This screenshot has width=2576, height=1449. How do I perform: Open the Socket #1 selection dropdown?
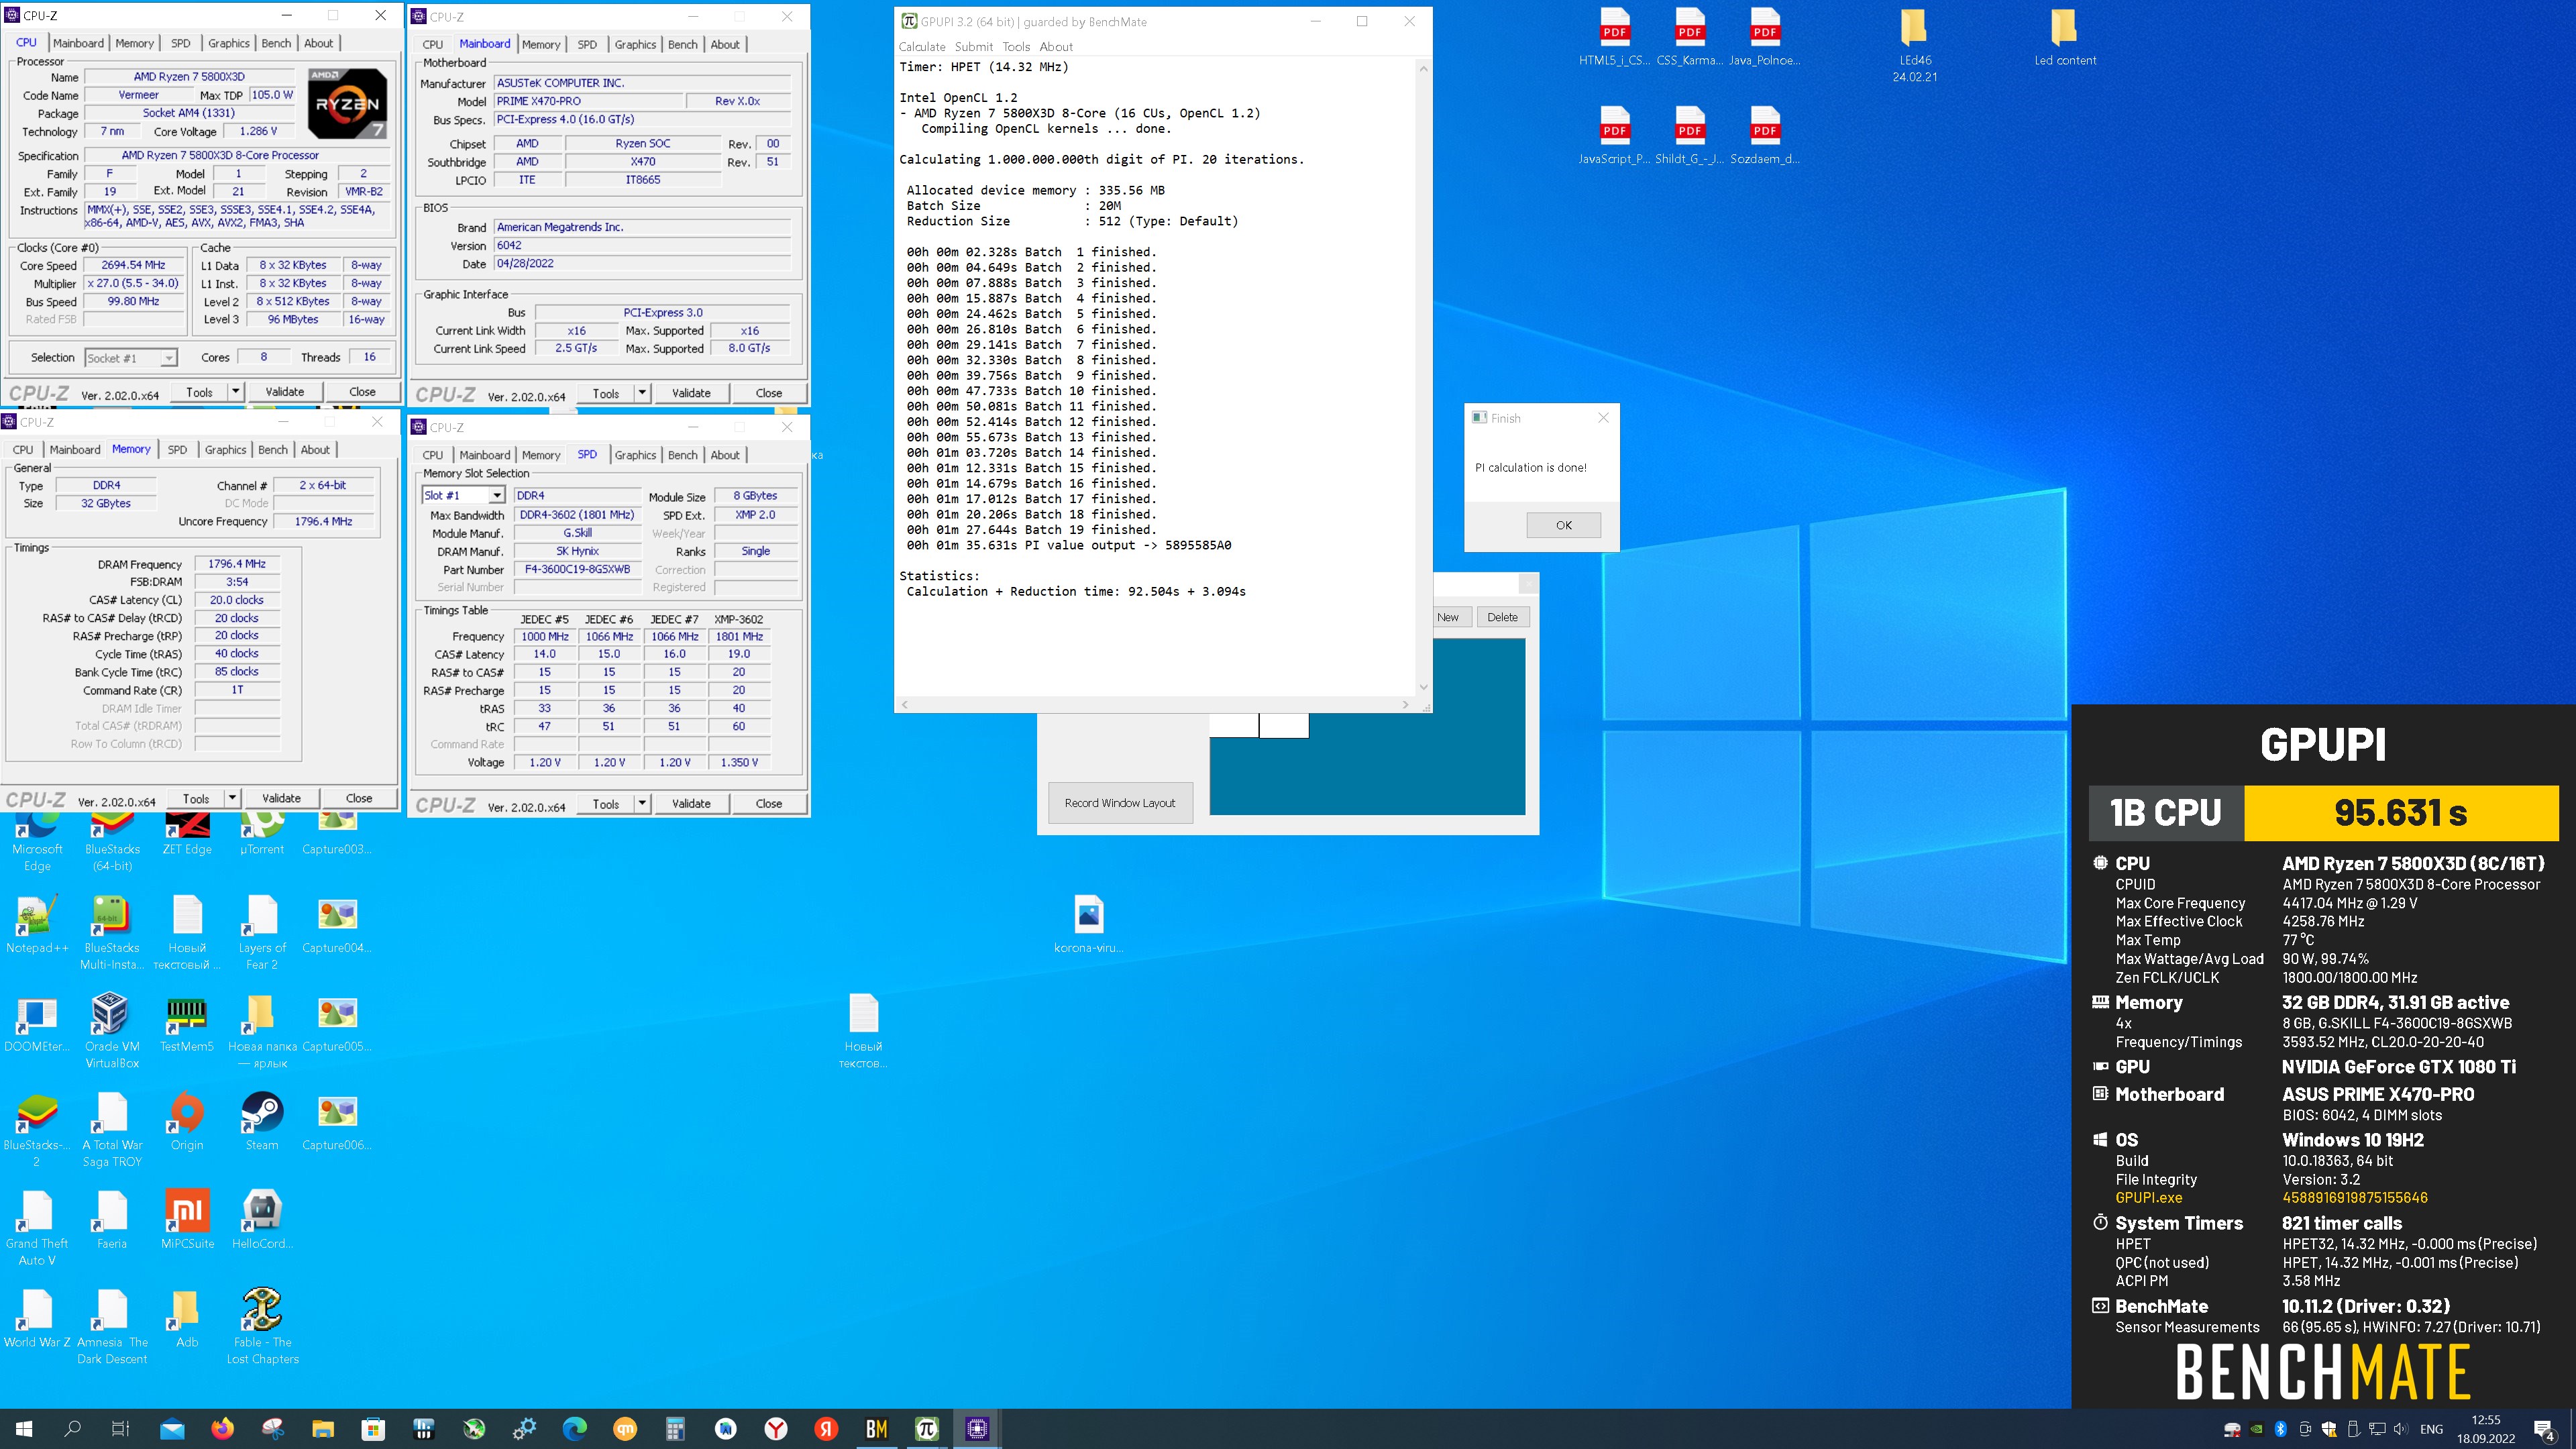point(131,358)
